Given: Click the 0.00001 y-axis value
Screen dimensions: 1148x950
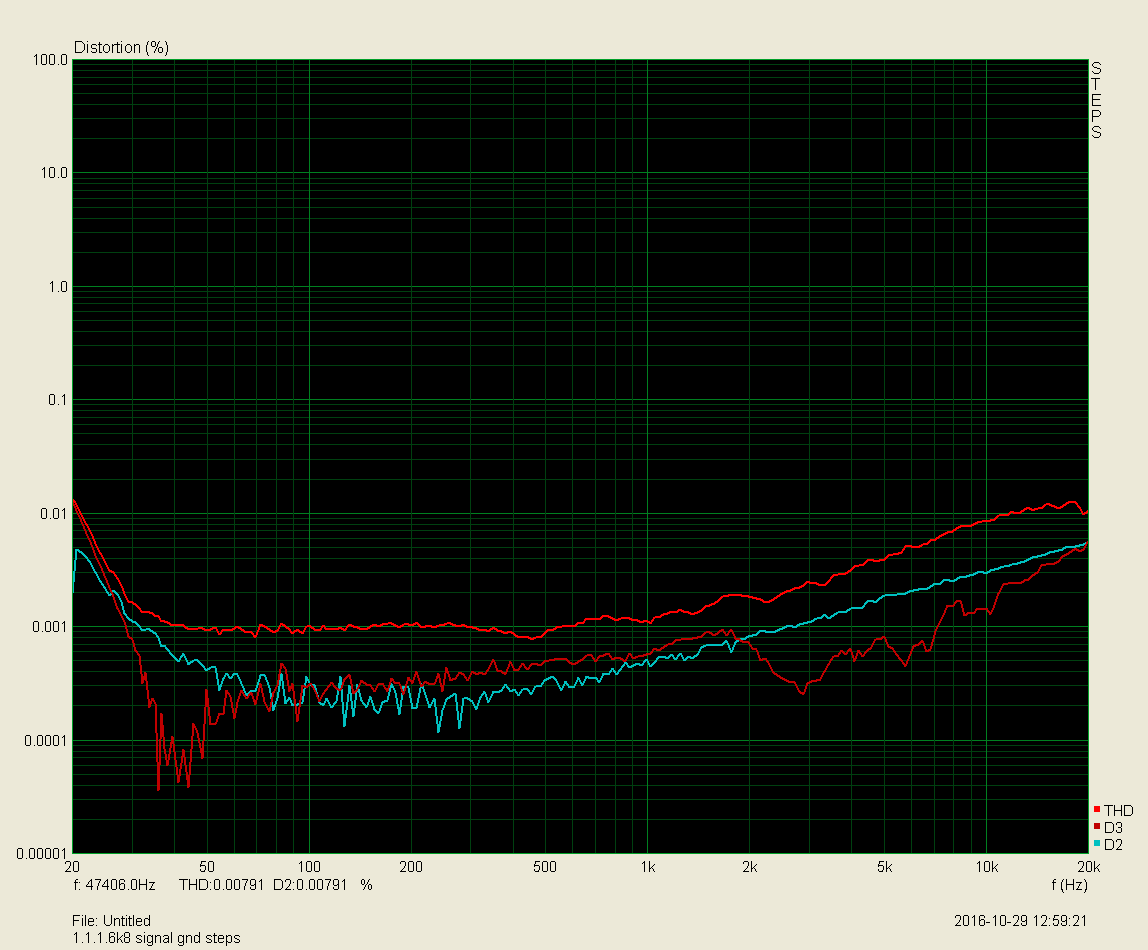Looking at the screenshot, I should (42, 854).
